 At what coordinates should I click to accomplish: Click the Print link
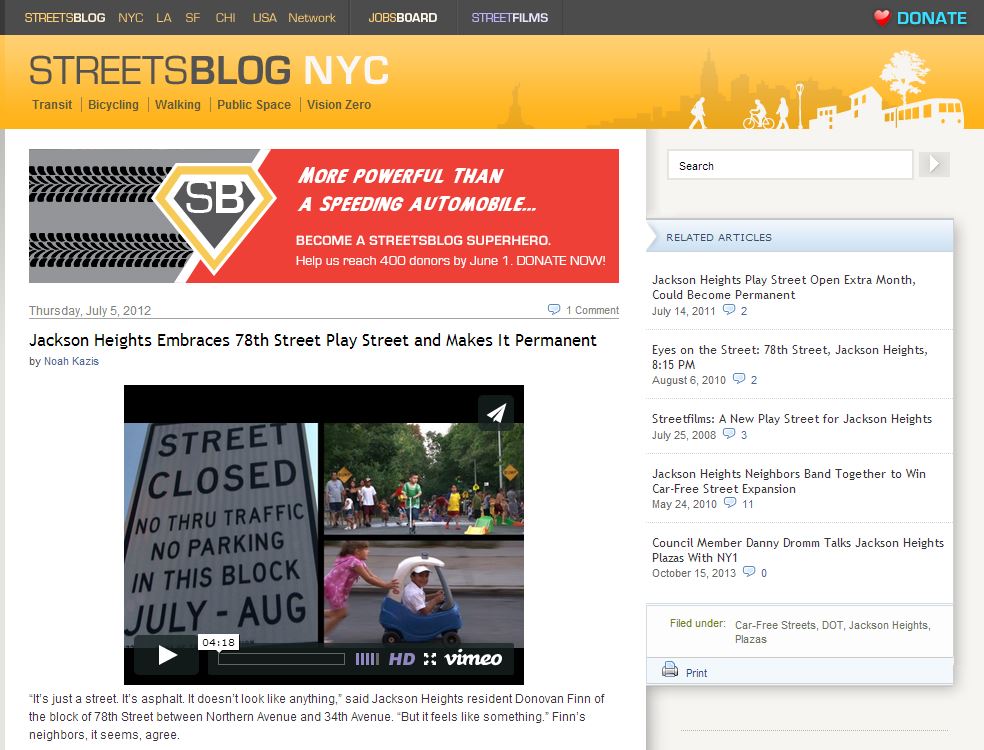click(x=696, y=673)
